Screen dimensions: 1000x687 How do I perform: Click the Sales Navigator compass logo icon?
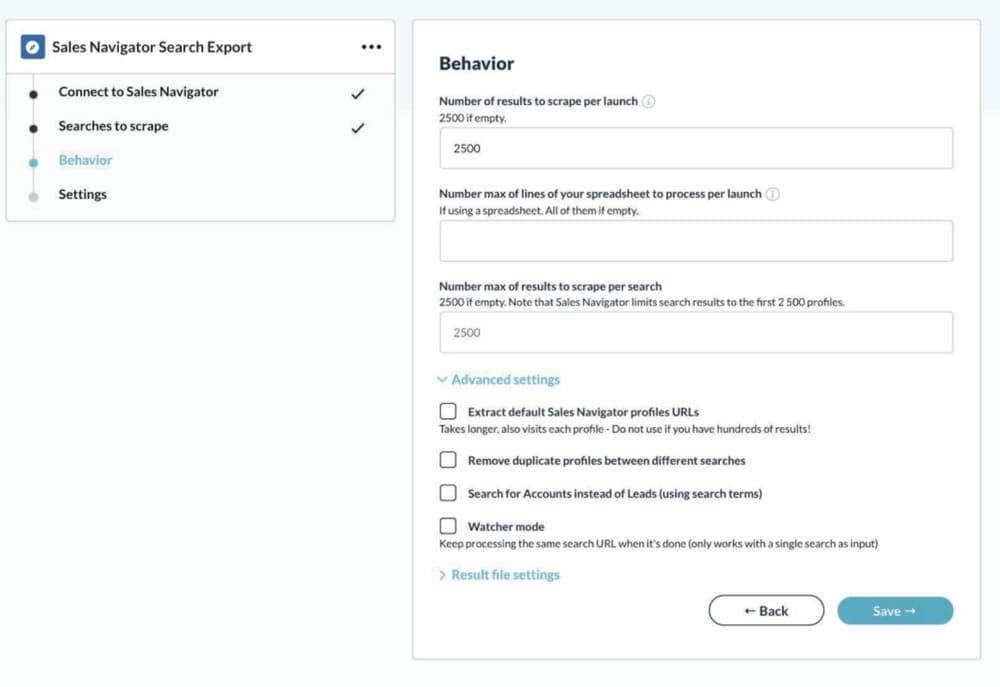tap(33, 47)
